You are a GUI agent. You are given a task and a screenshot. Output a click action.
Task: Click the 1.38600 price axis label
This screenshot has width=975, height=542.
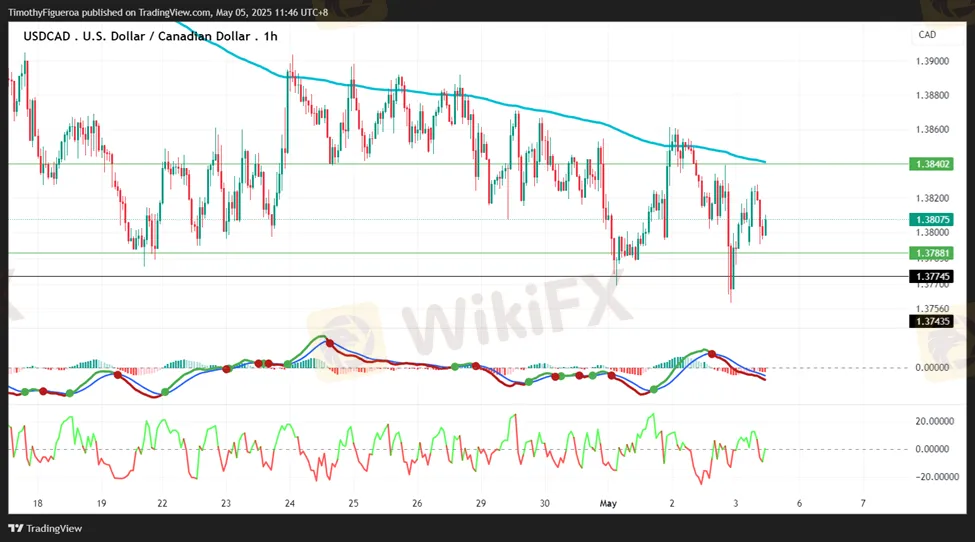pyautogui.click(x=932, y=130)
